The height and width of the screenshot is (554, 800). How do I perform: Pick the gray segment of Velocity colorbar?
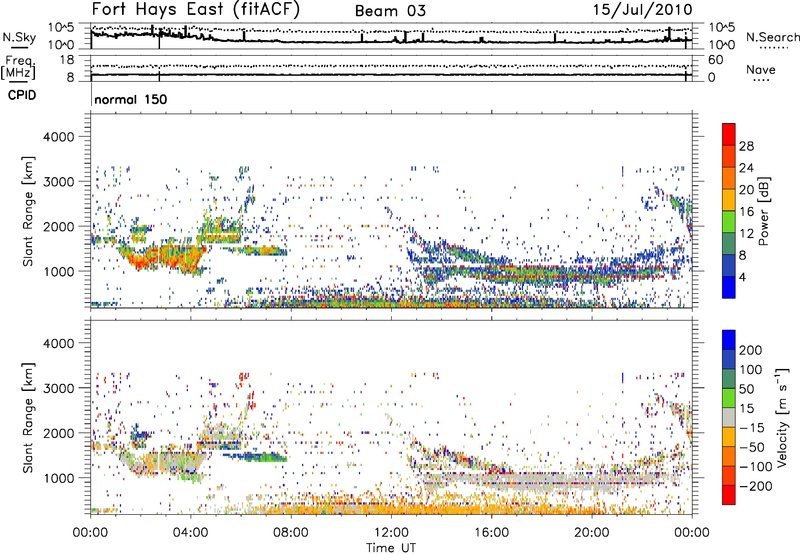tap(729, 417)
